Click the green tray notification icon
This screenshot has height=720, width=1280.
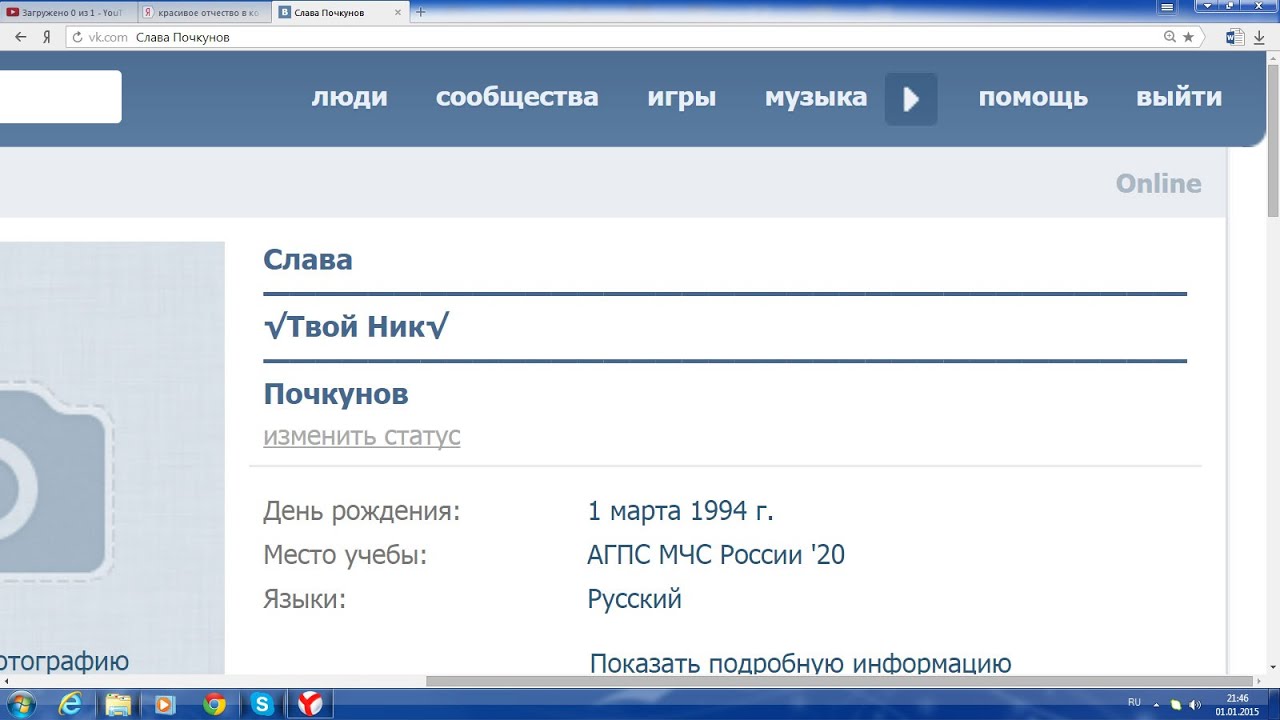(x=1176, y=704)
